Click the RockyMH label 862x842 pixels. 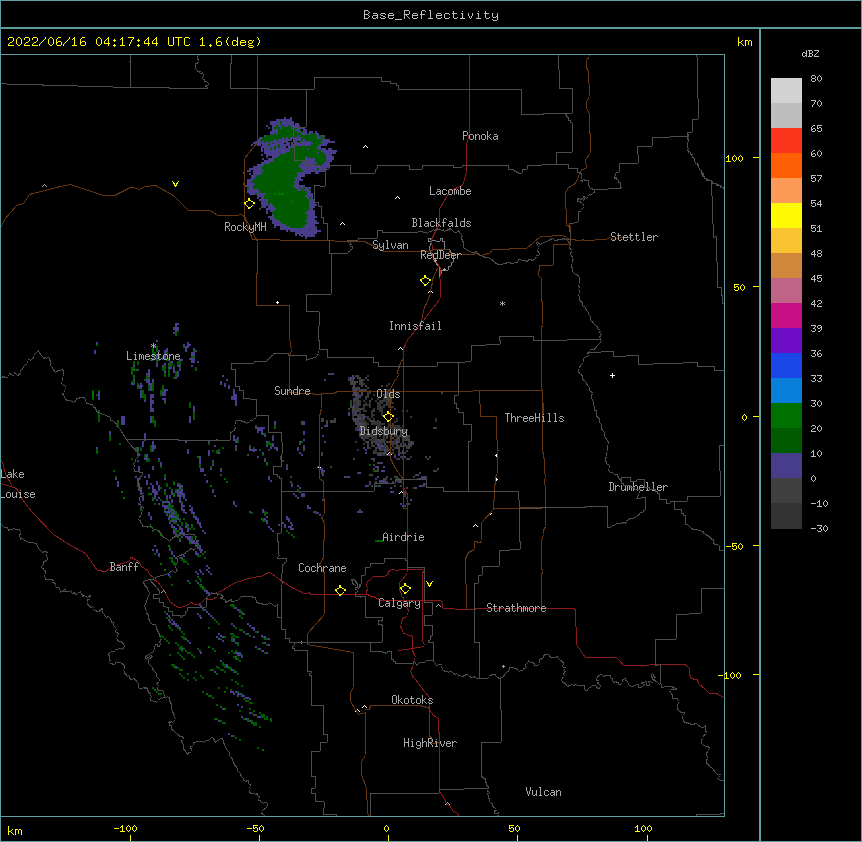click(245, 227)
